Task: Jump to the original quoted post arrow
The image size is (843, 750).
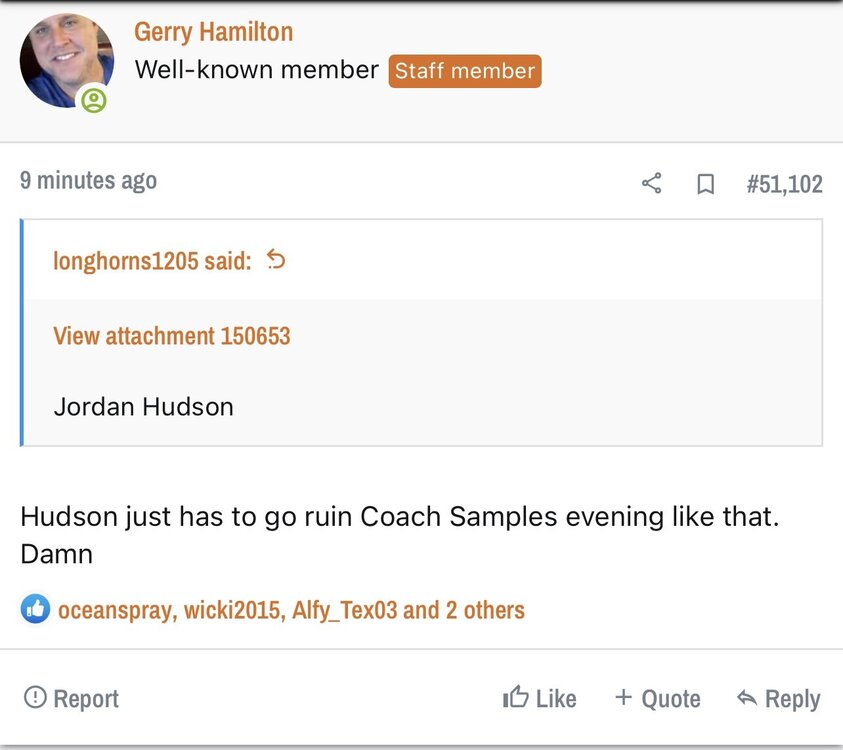Action: pos(276,261)
